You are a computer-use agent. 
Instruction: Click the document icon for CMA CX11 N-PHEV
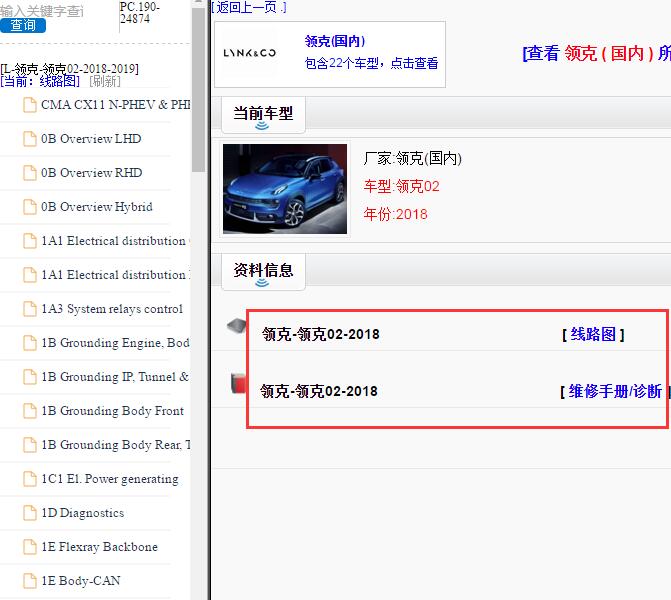click(x=30, y=104)
